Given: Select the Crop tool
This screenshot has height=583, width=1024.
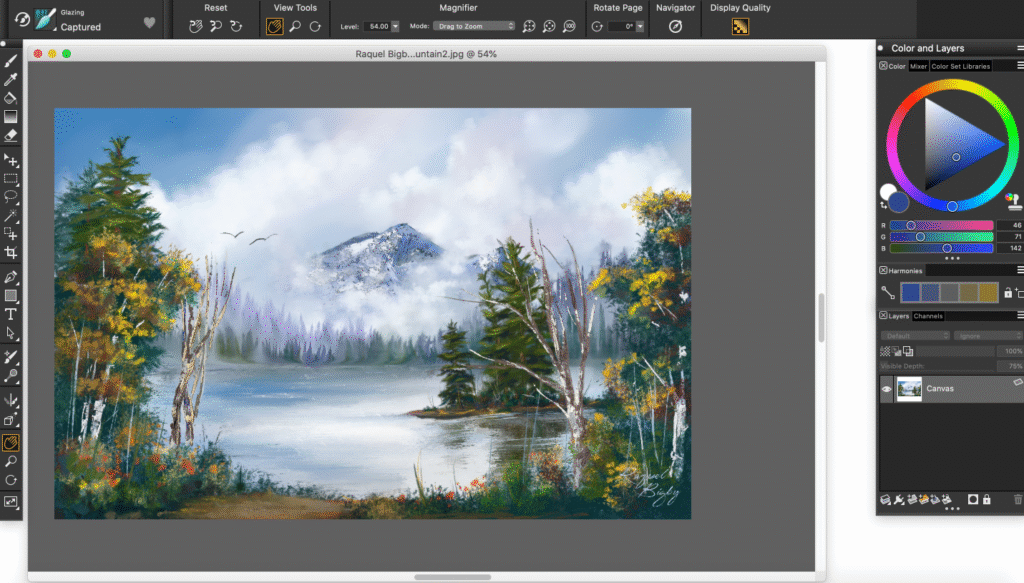Looking at the screenshot, I should click(10, 252).
